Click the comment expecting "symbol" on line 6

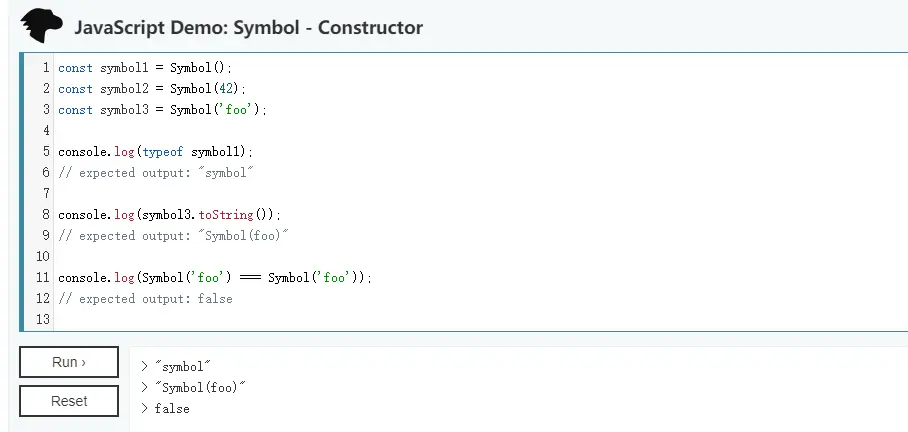point(156,173)
